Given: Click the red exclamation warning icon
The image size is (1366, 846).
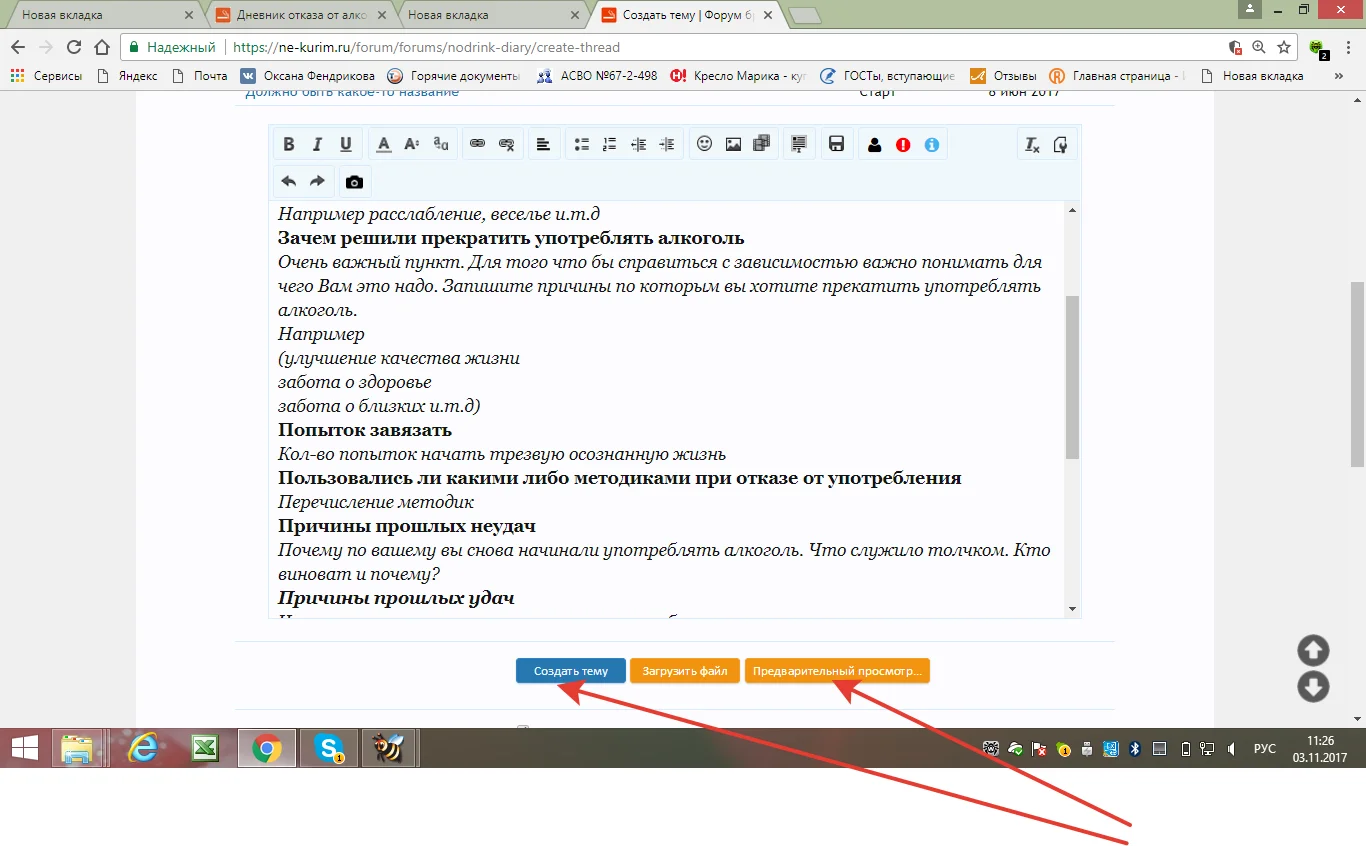Looking at the screenshot, I should click(901, 144).
